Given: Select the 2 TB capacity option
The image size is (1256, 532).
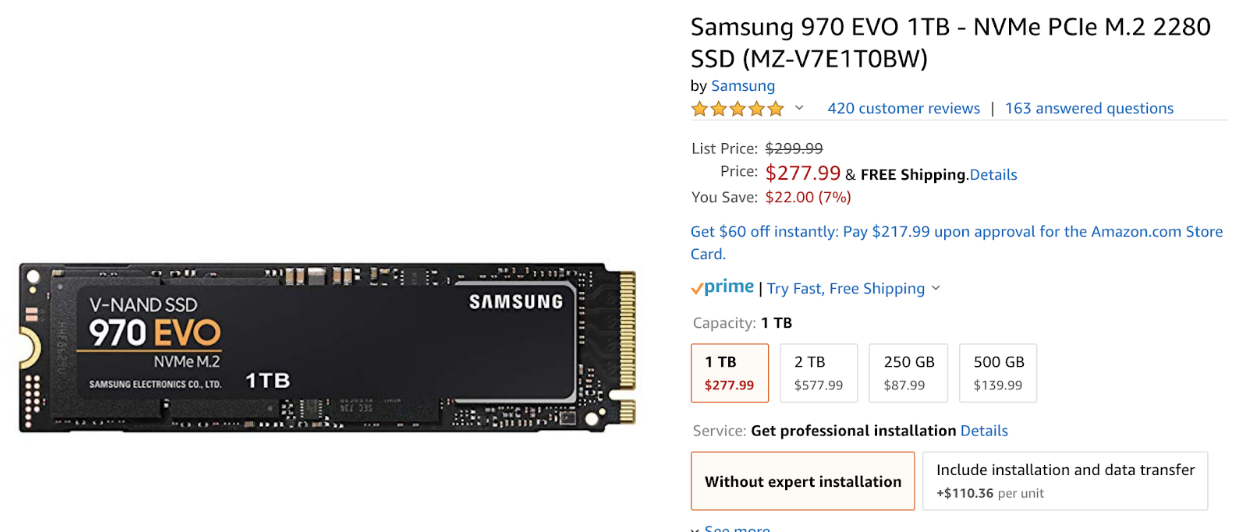Looking at the screenshot, I should point(819,373).
